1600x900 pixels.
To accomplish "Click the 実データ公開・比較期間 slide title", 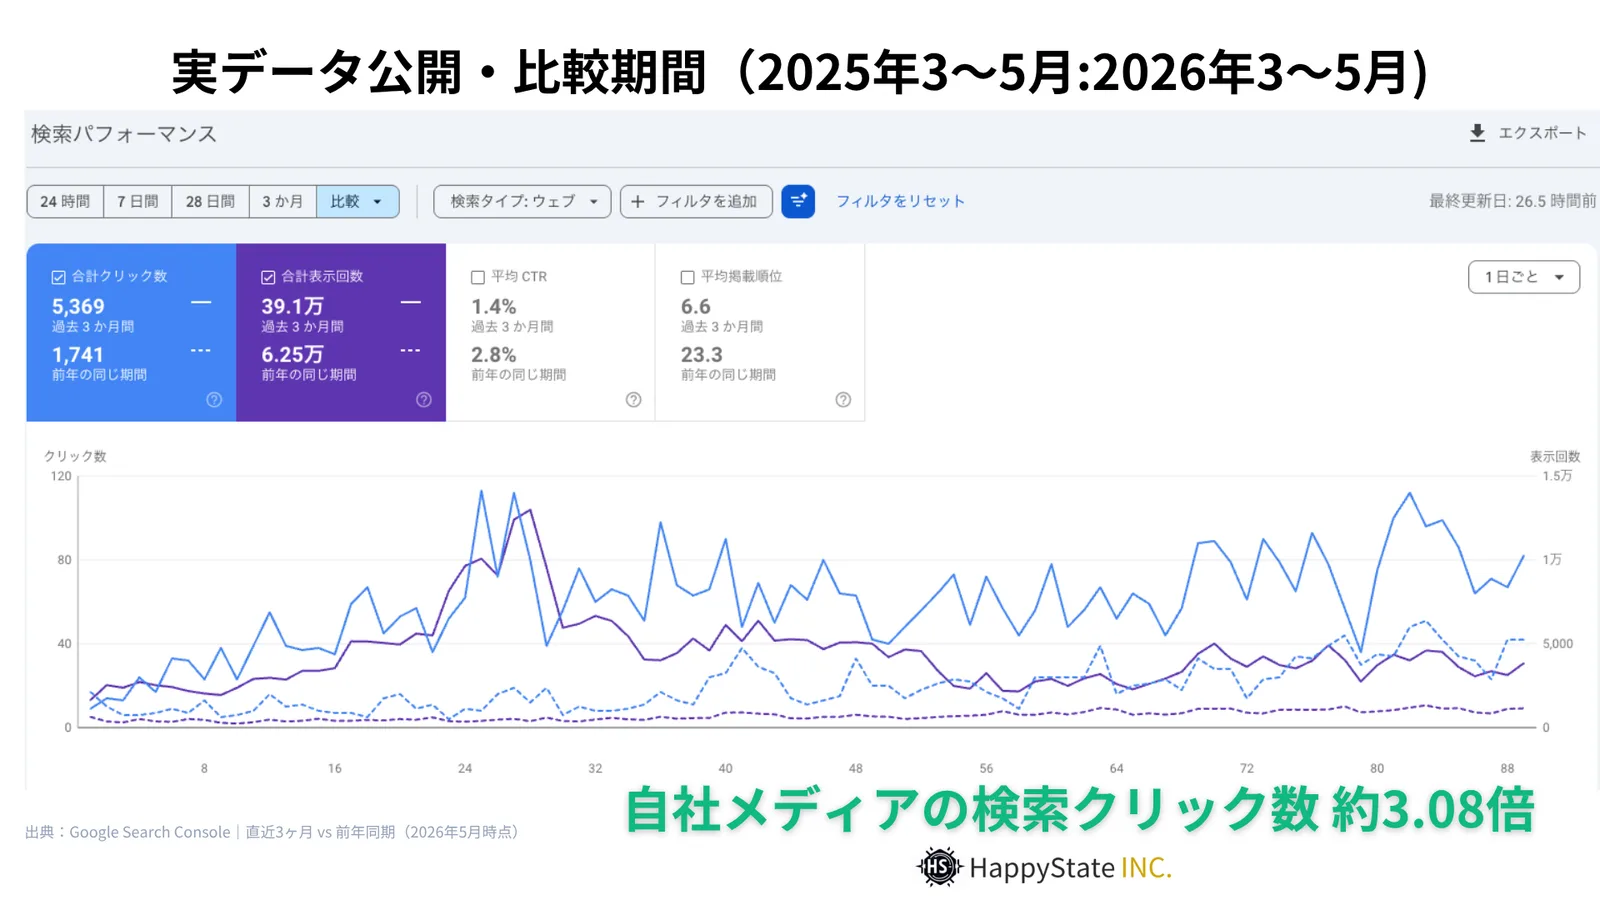I will (800, 72).
